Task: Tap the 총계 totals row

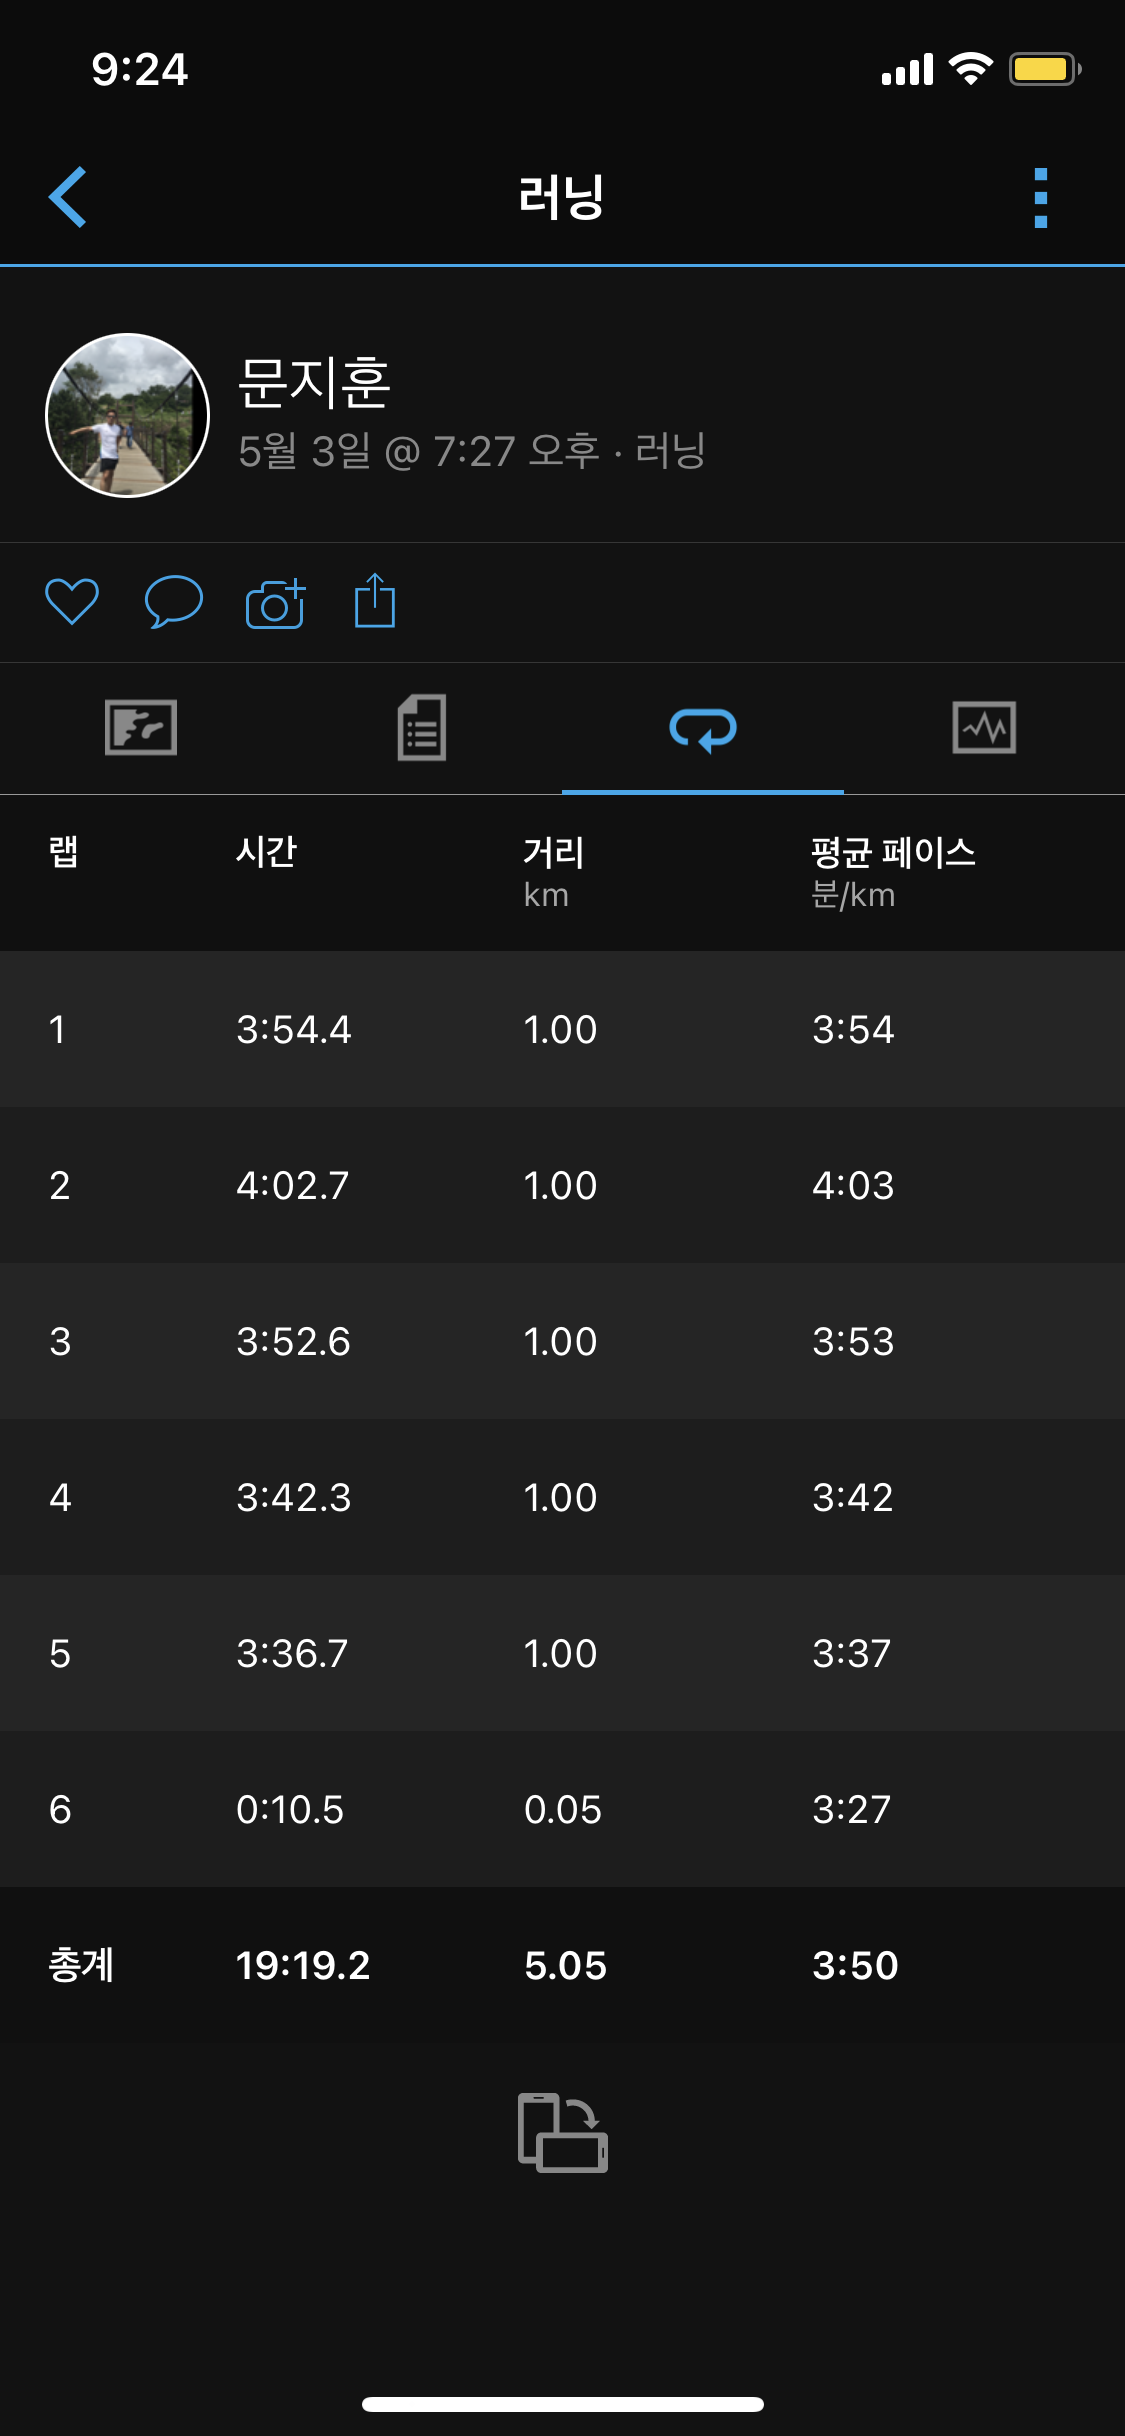Action: [562, 1965]
